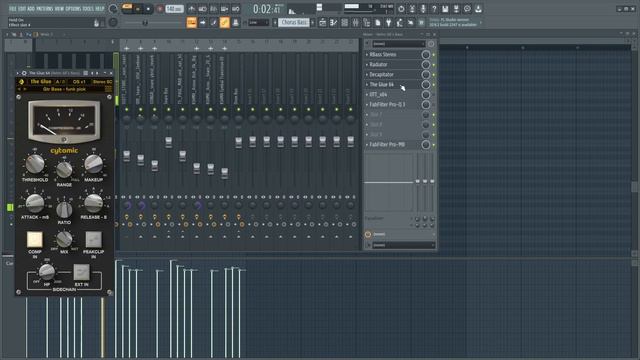Click the save project floppy icon
The width and height of the screenshot is (640, 360).
coord(445,9)
